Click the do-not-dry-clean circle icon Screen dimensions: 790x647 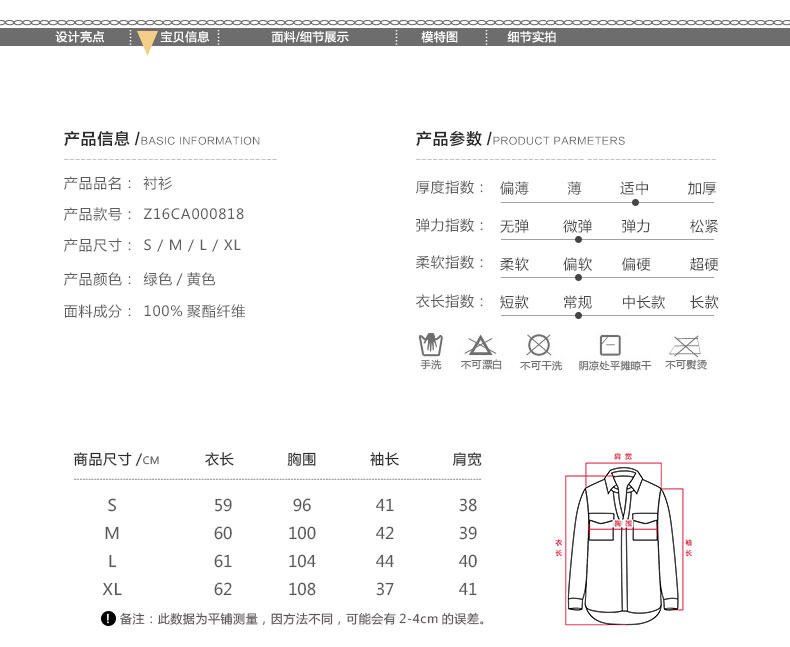[x=539, y=346]
